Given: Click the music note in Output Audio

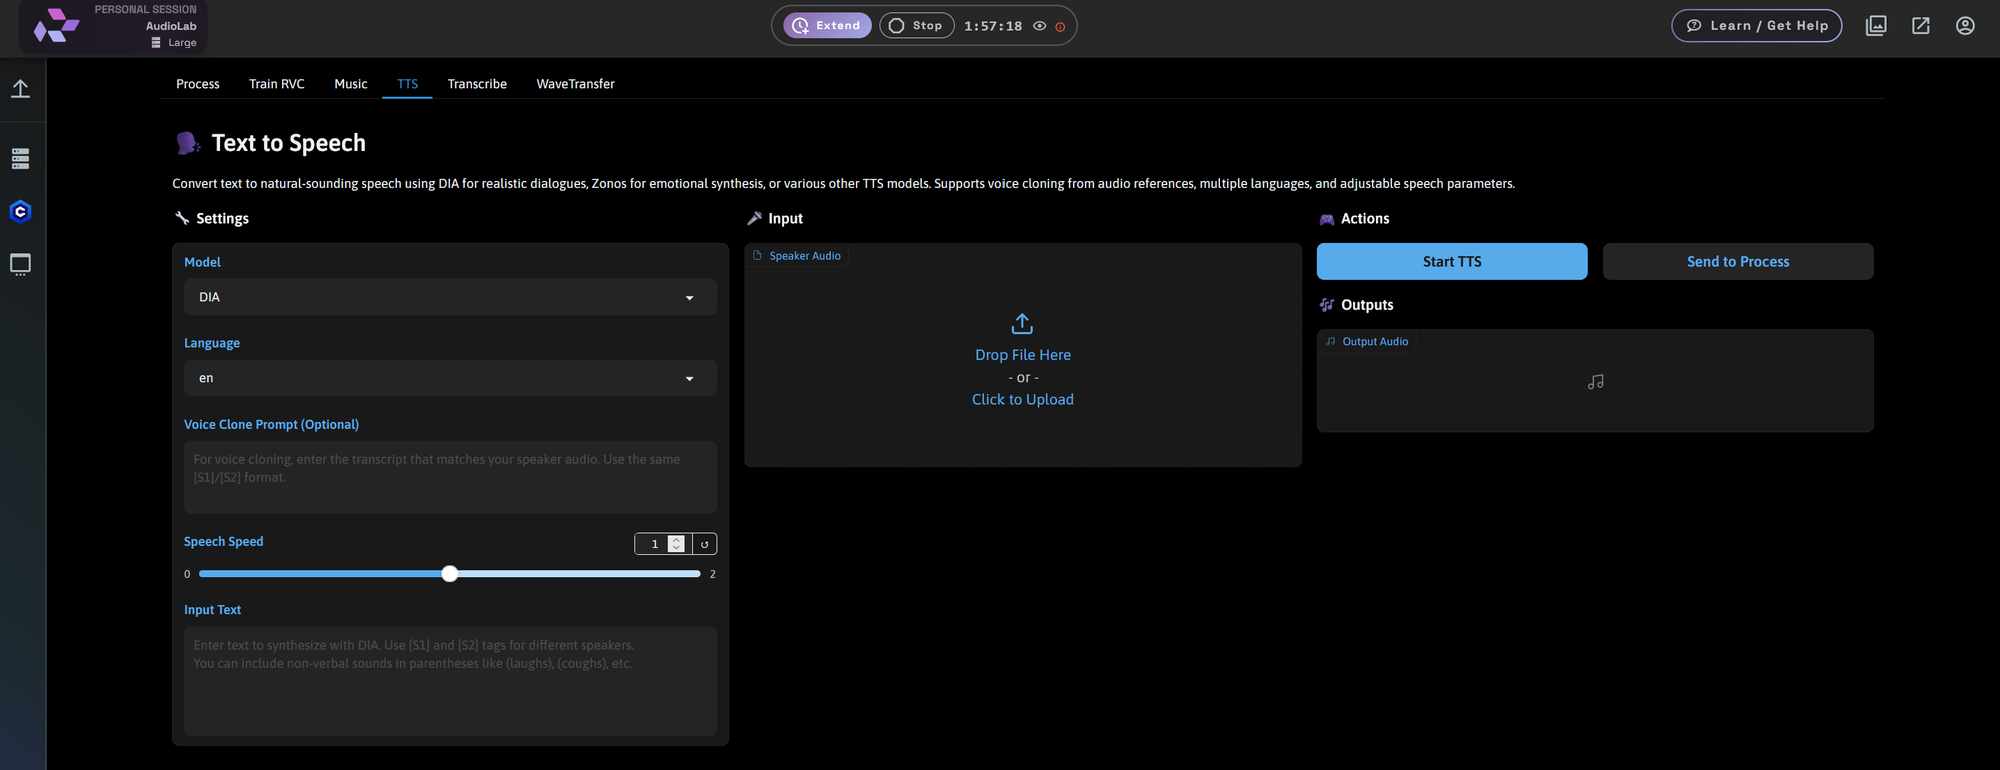Looking at the screenshot, I should tap(1596, 382).
